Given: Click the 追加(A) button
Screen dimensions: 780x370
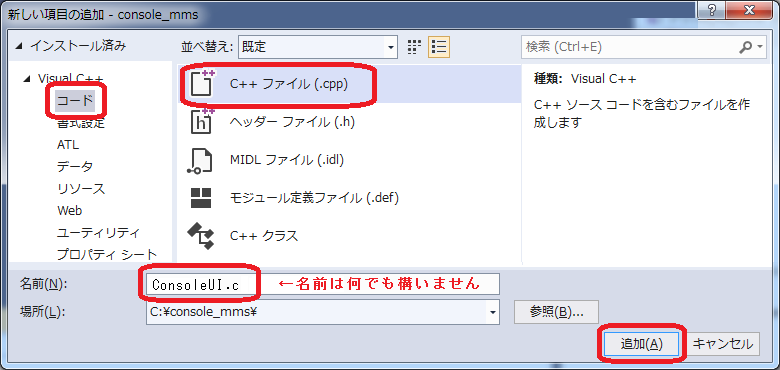Looking at the screenshot, I should 641,344.
